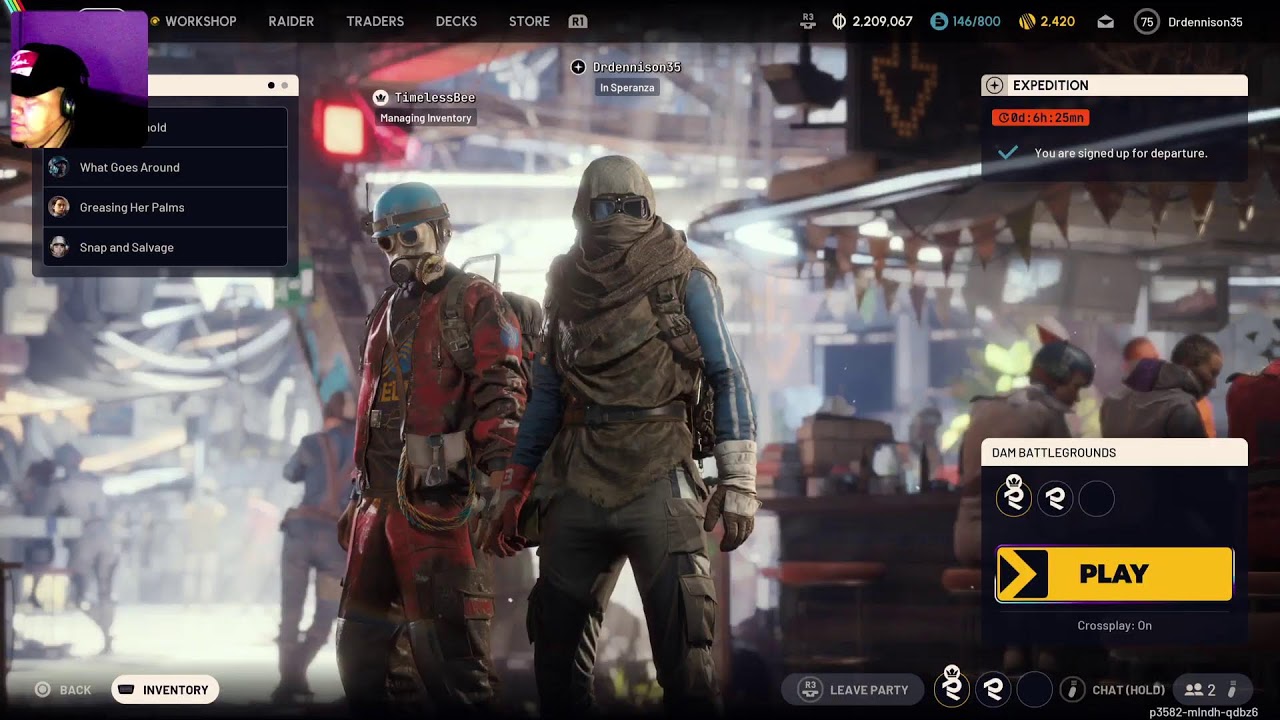Screen dimensions: 1280x720
Task: Click the microphone icon next to the party count
Action: 1232,689
